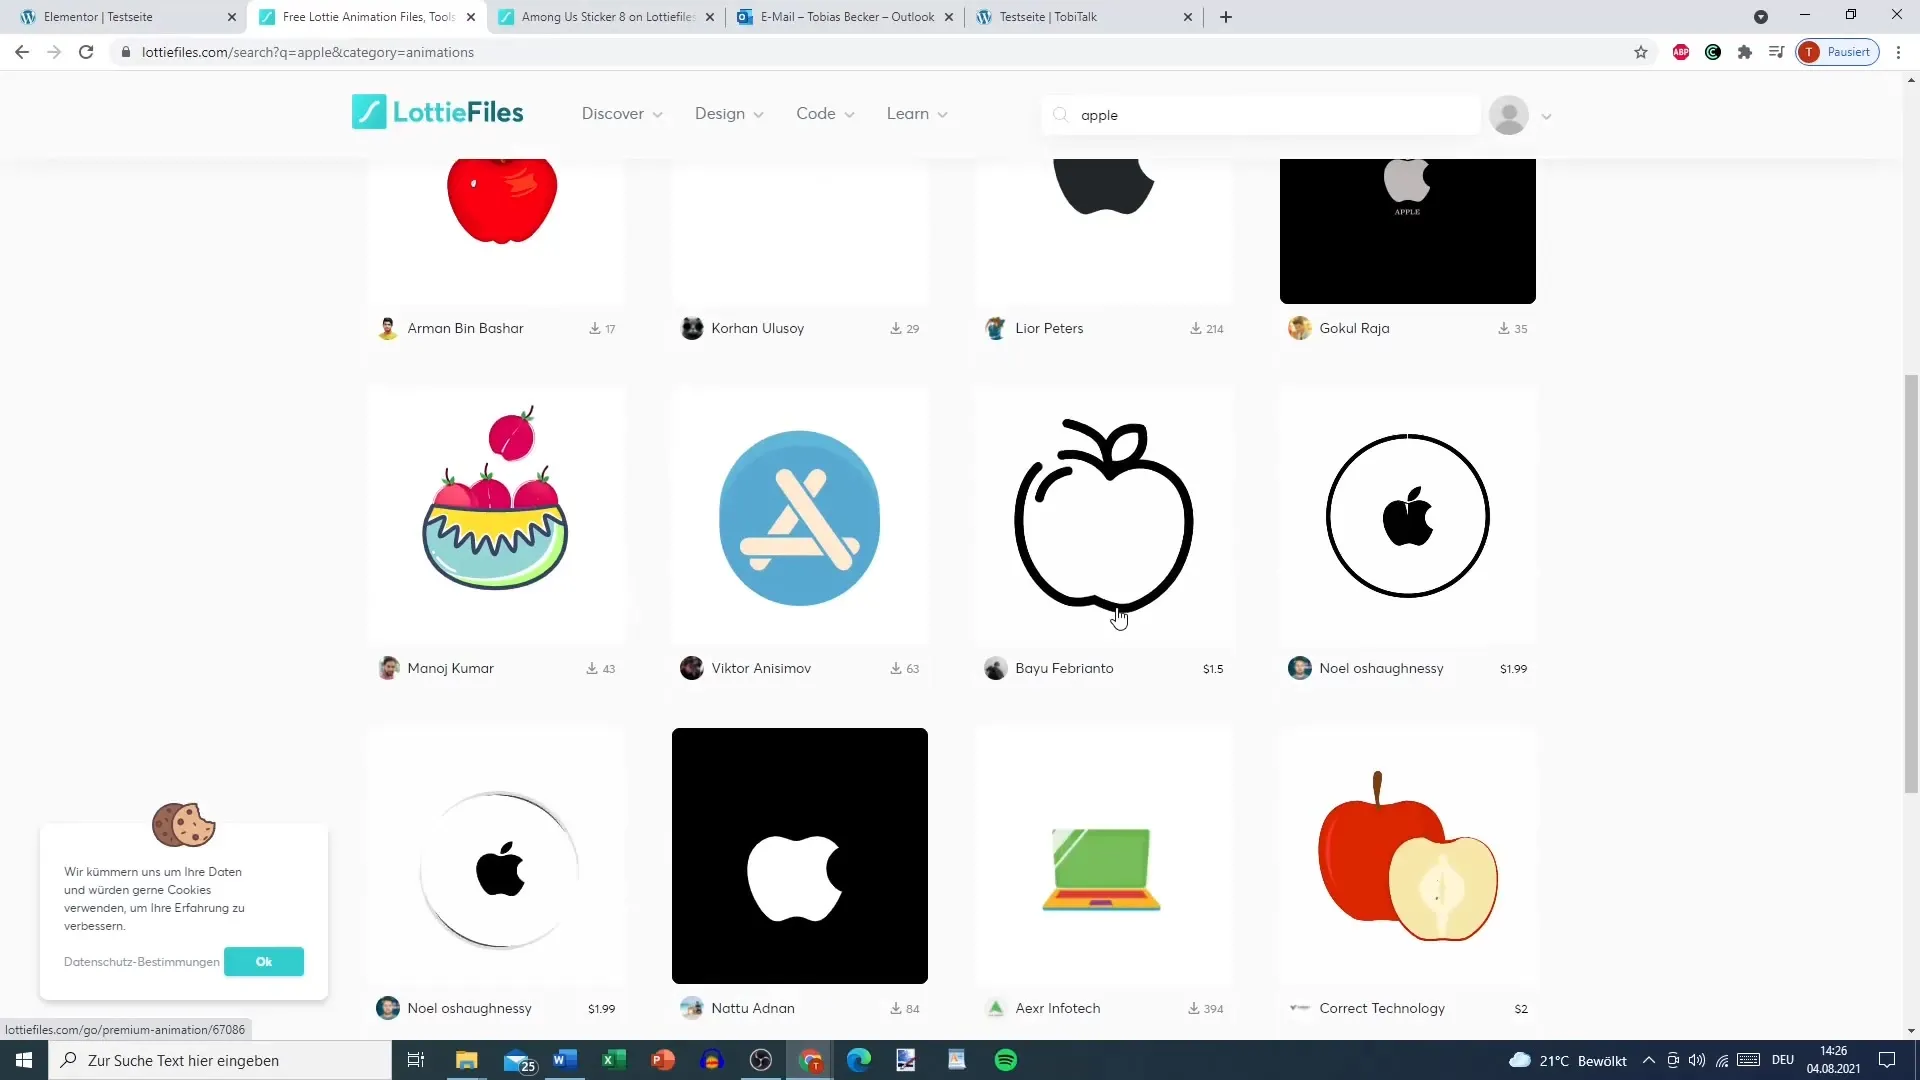Viewport: 1920px width, 1080px height.
Task: Switch to the Among Us Sticker 8 tab
Action: [607, 17]
